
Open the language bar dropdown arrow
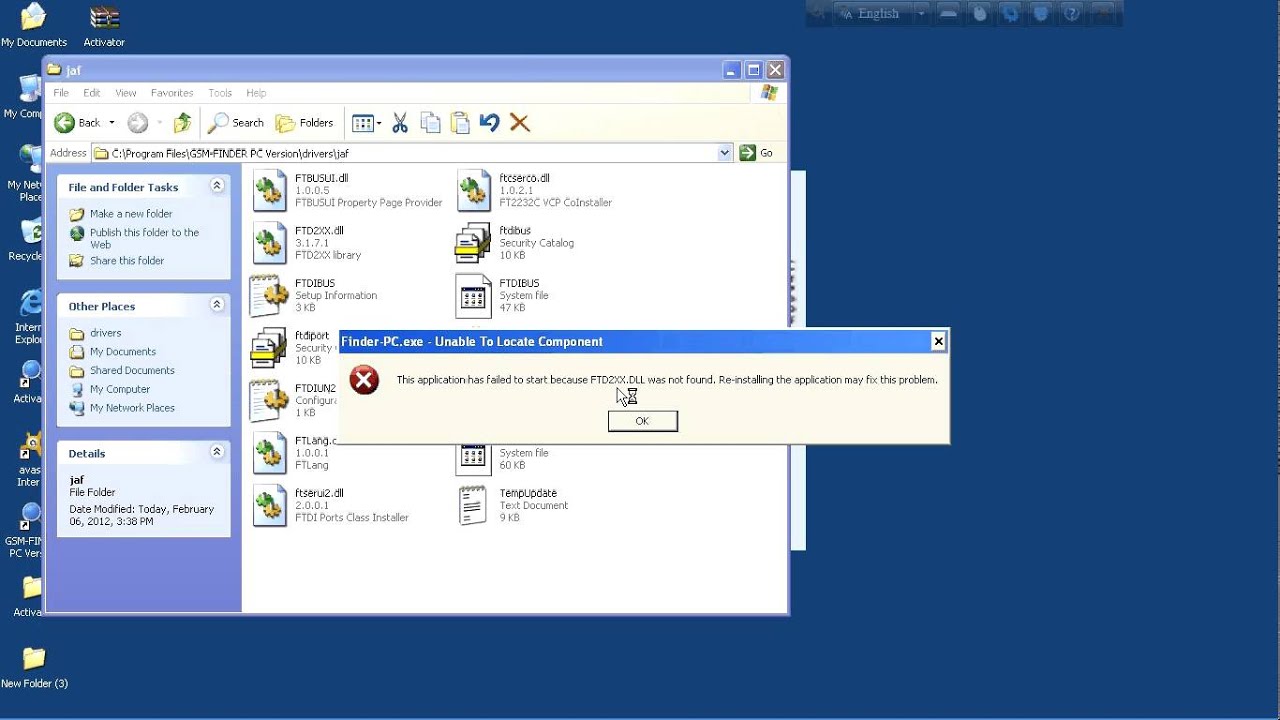click(922, 14)
